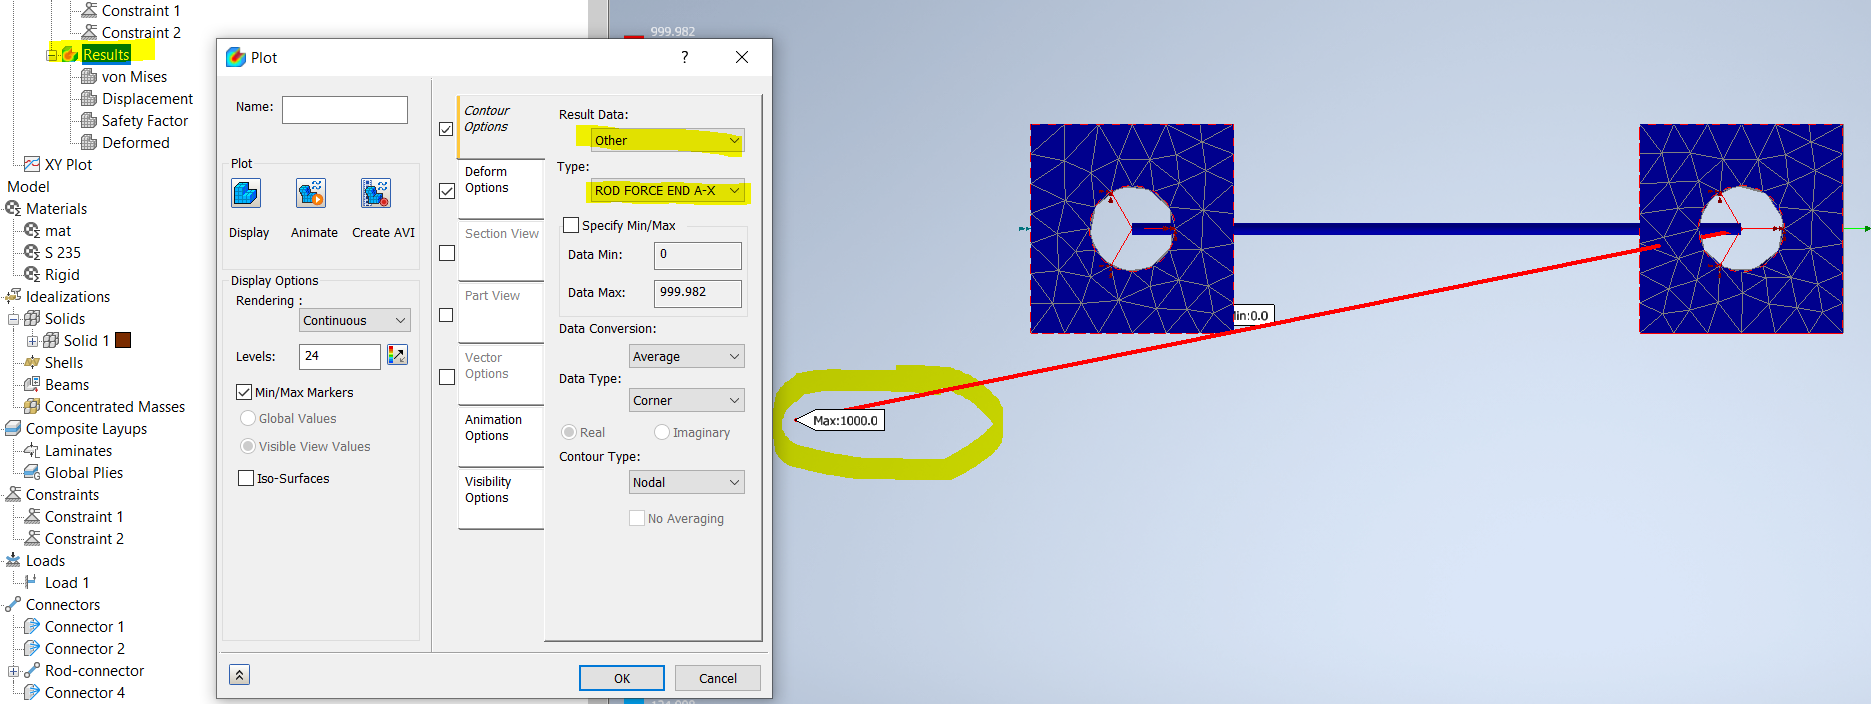Image resolution: width=1871 pixels, height=704 pixels.
Task: Select the Safety Factor plot icon
Action: tap(89, 120)
